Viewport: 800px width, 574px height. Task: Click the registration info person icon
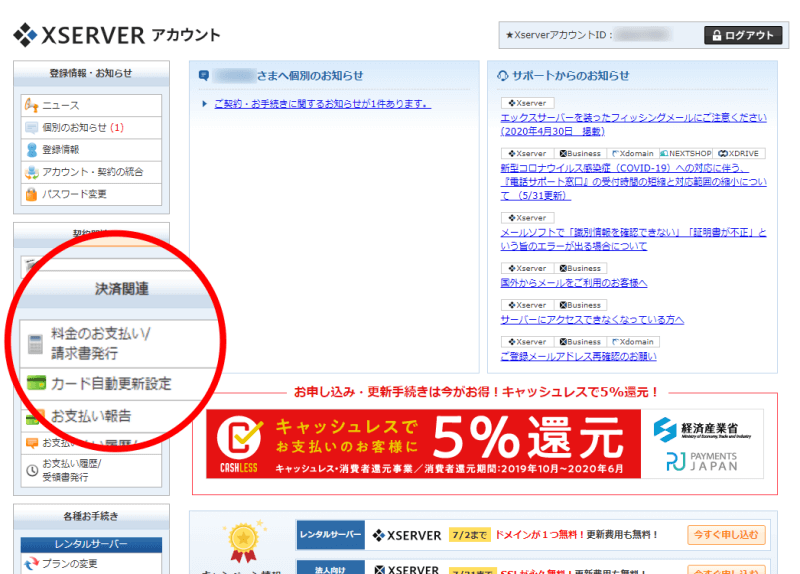32,149
